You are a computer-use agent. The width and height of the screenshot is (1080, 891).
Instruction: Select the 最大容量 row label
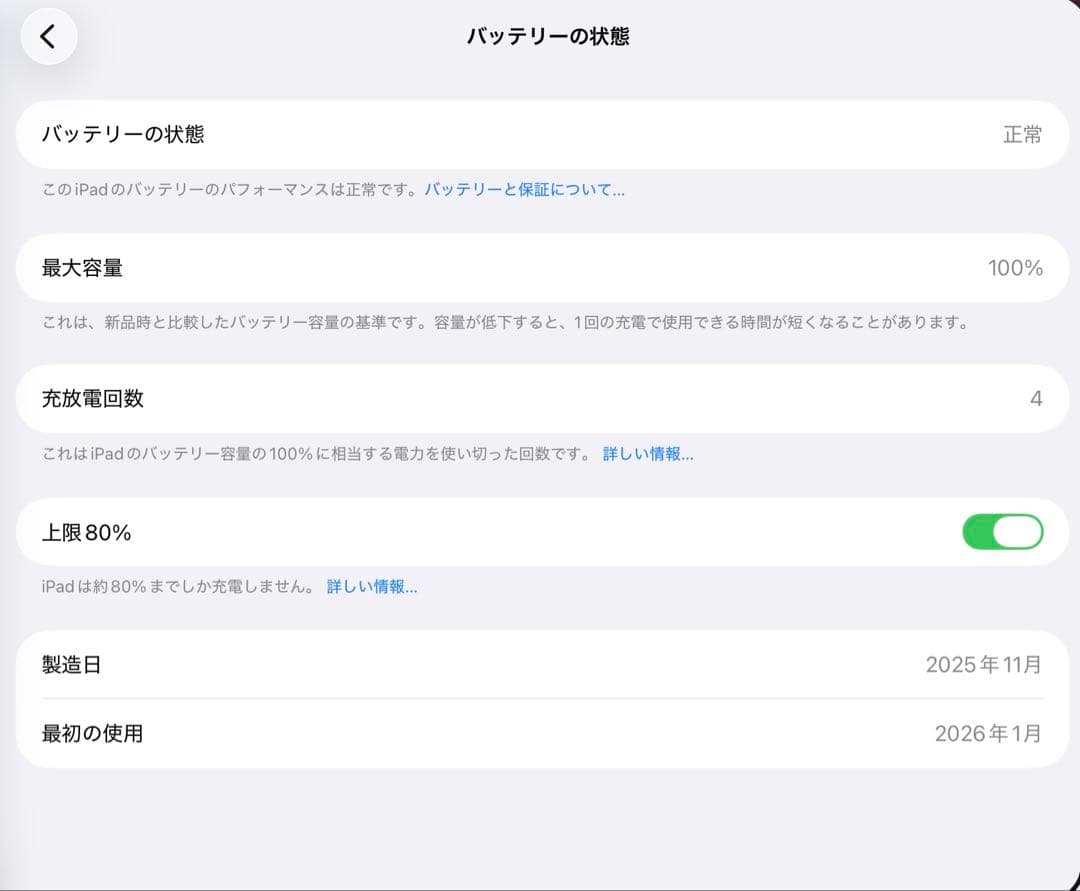click(82, 268)
